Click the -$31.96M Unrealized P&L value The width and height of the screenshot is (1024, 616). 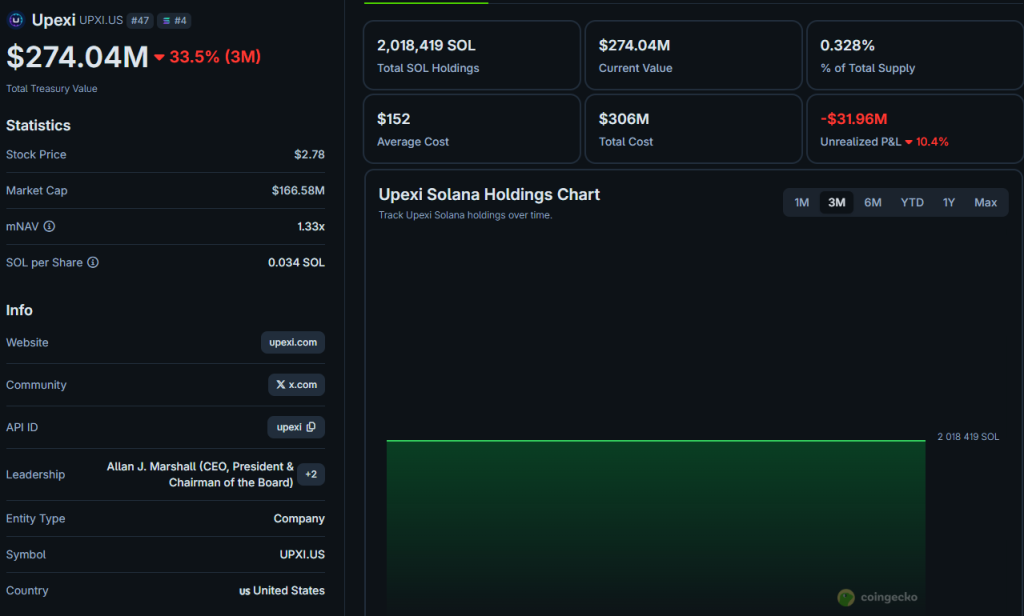tap(854, 119)
